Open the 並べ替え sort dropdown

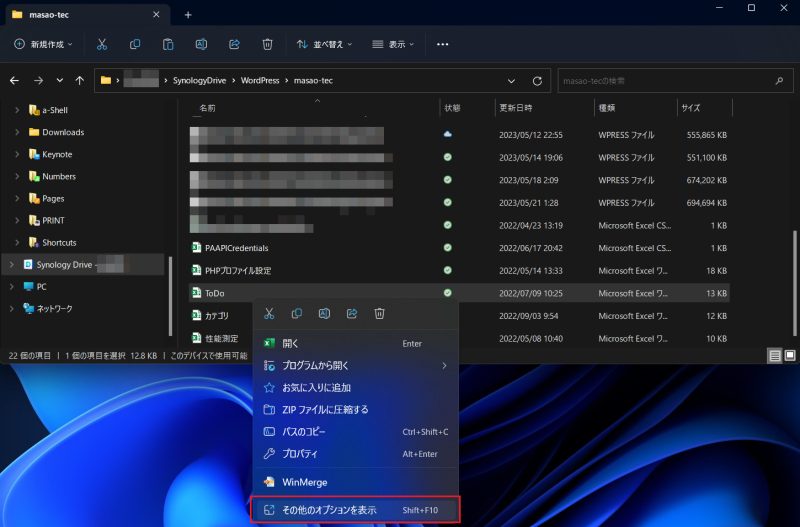[x=324, y=44]
